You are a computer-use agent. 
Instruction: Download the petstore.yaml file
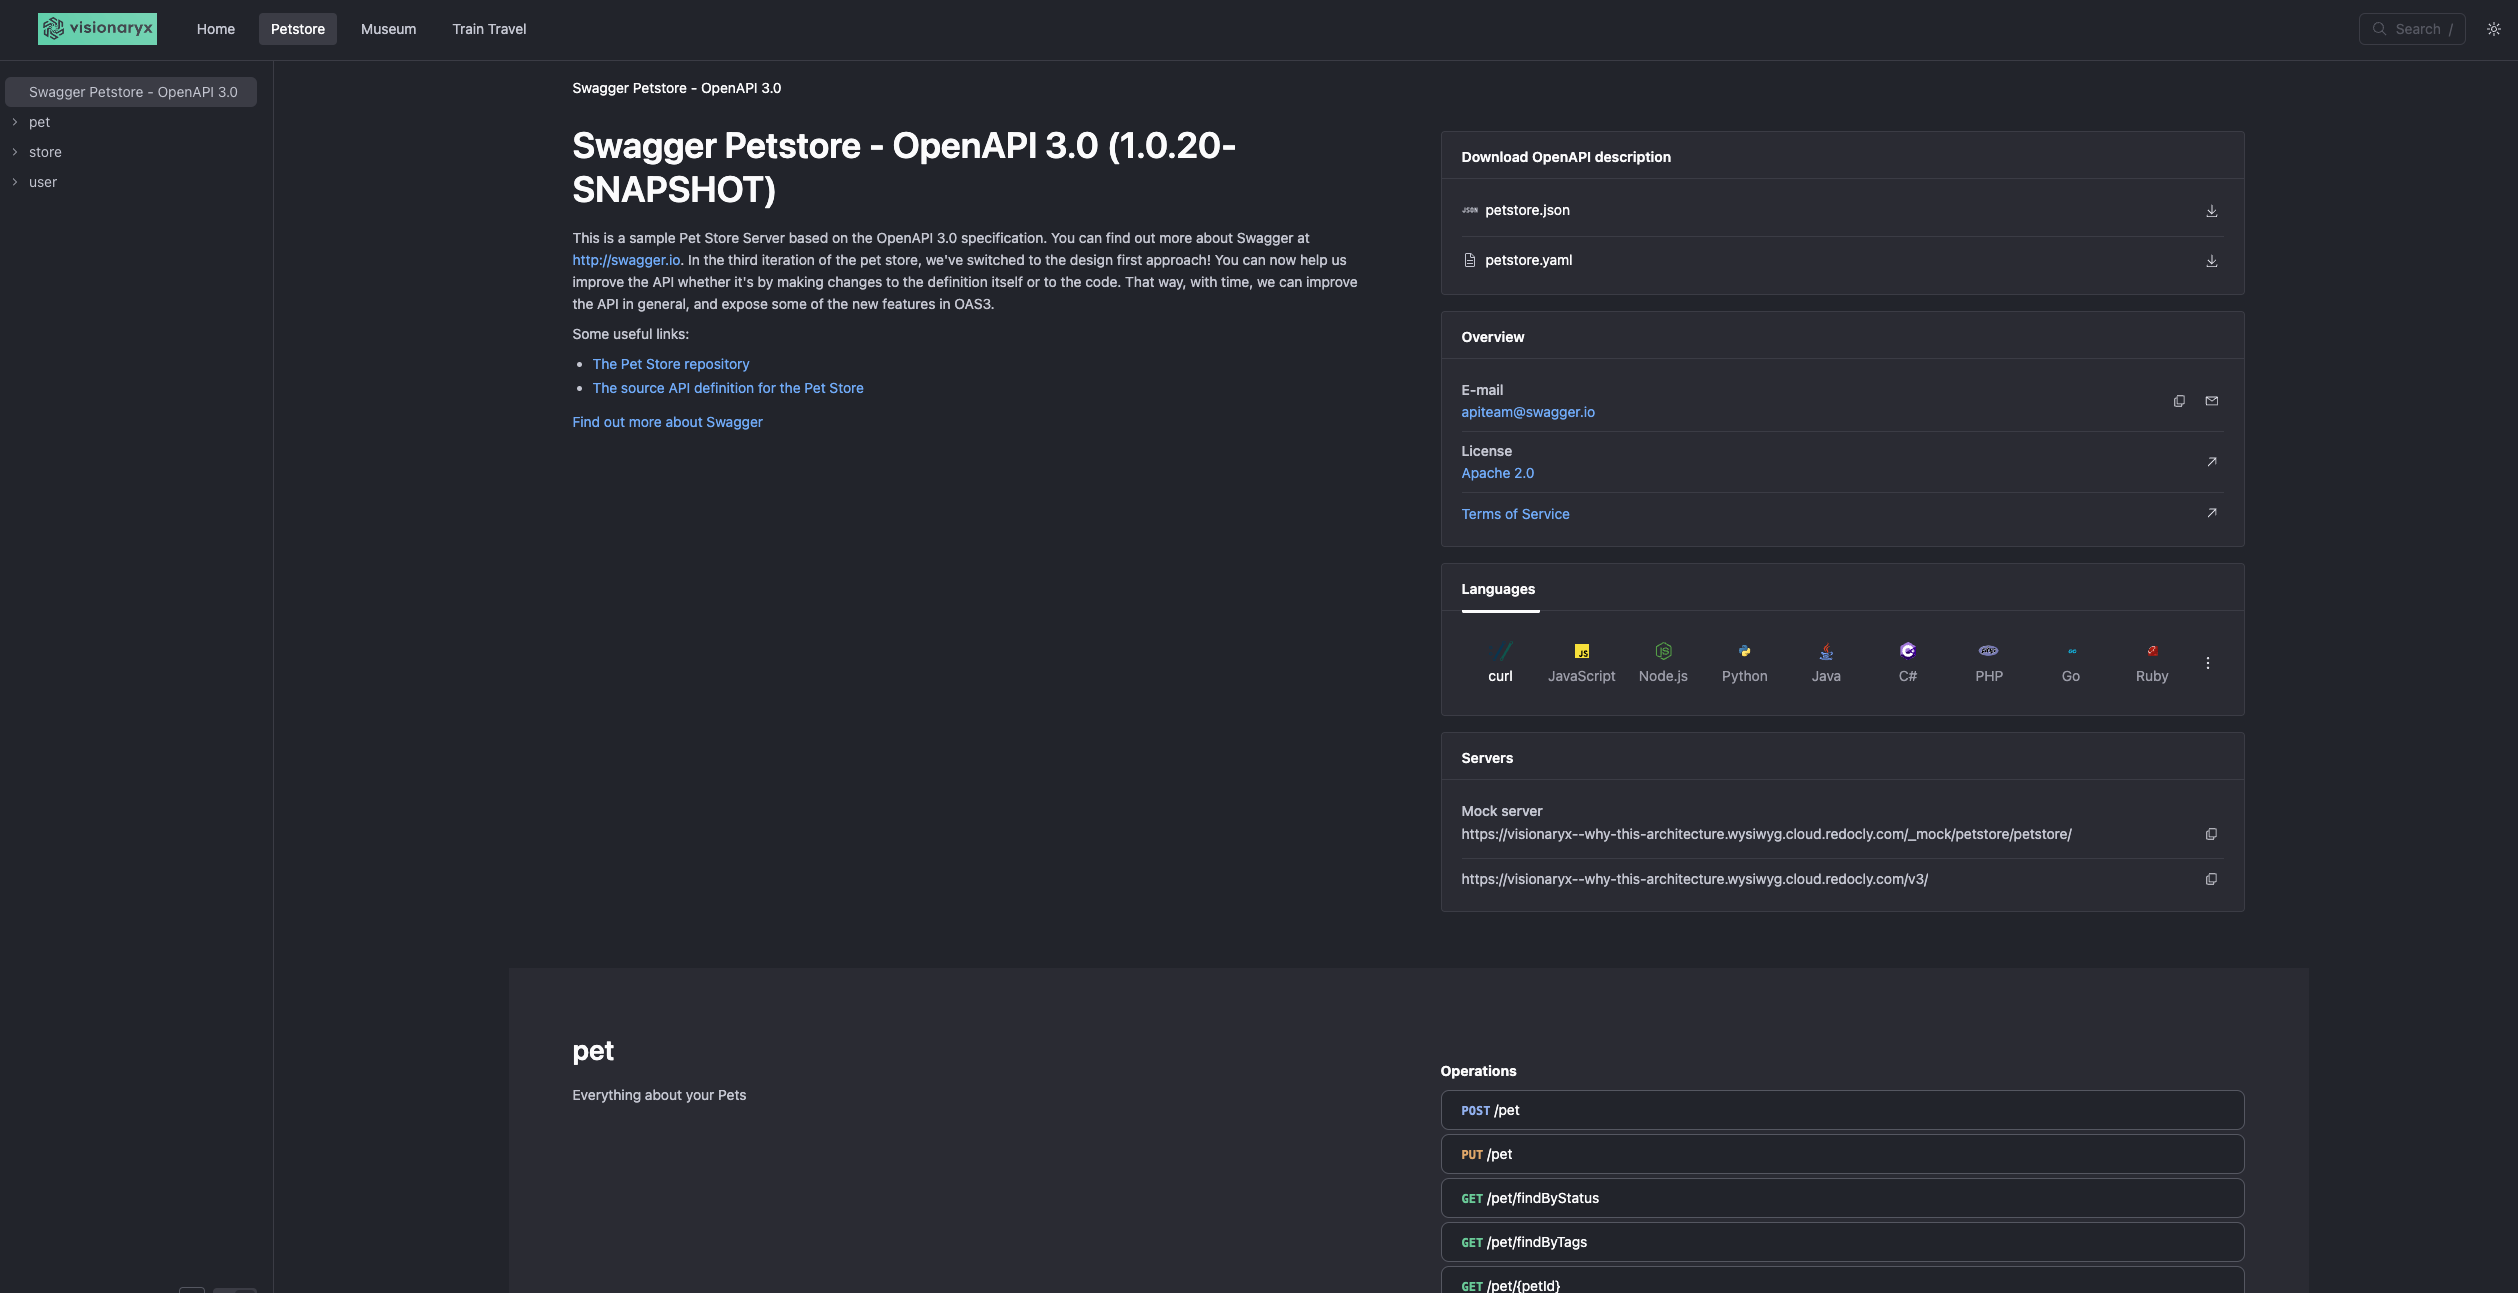tap(2211, 261)
